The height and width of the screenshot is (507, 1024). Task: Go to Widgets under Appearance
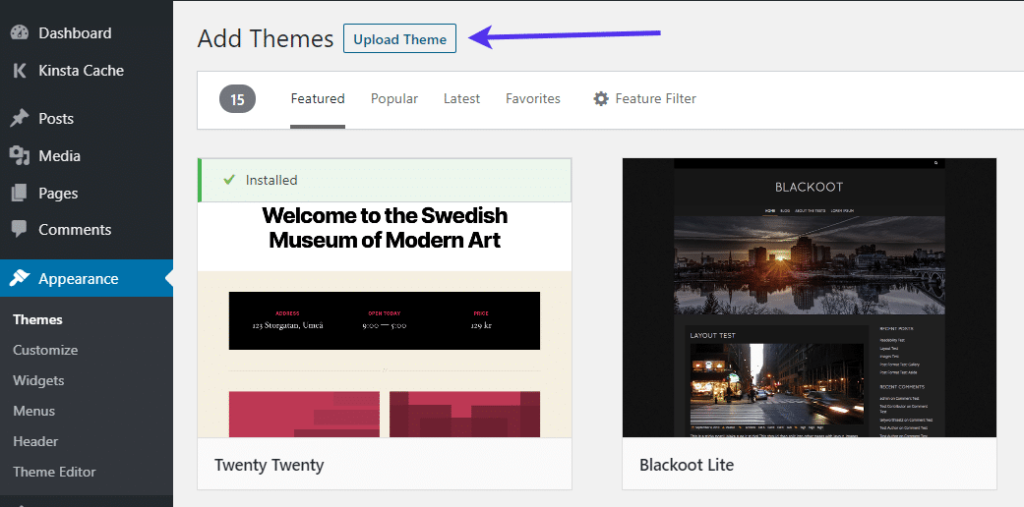point(38,380)
